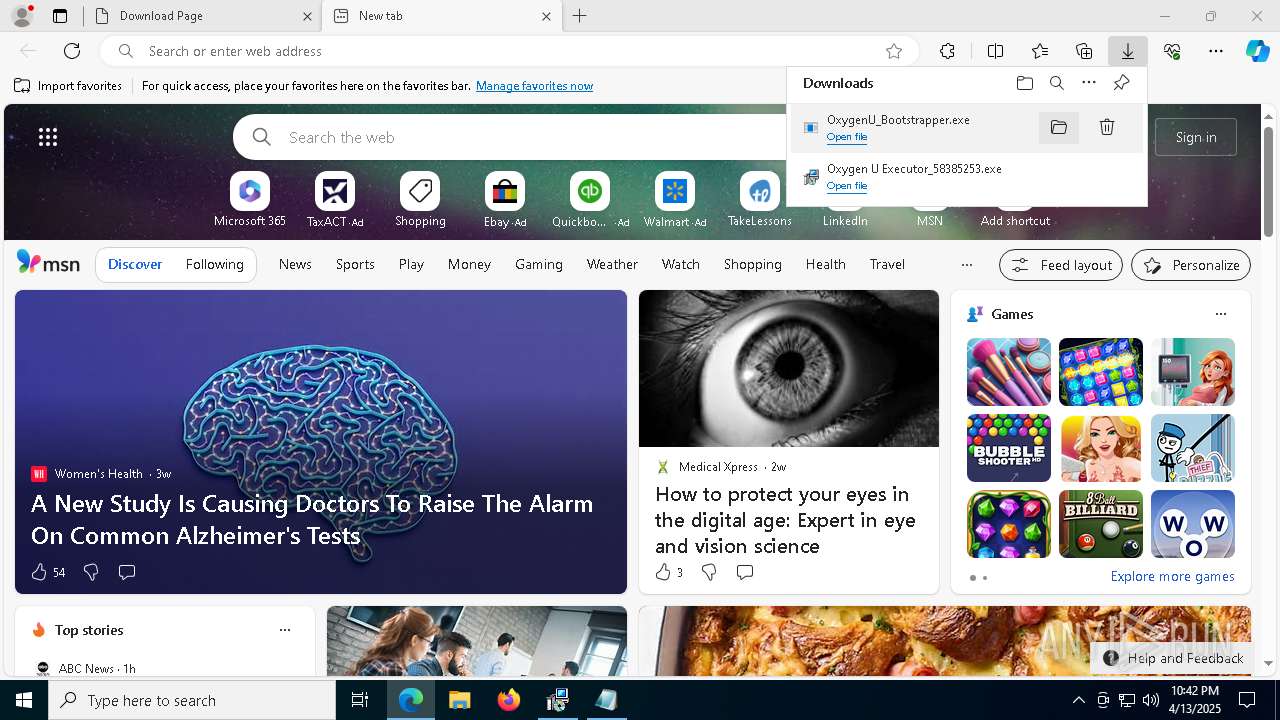The image size is (1280, 720).
Task: Open Microsoft 365 shortcut
Action: coord(250,200)
